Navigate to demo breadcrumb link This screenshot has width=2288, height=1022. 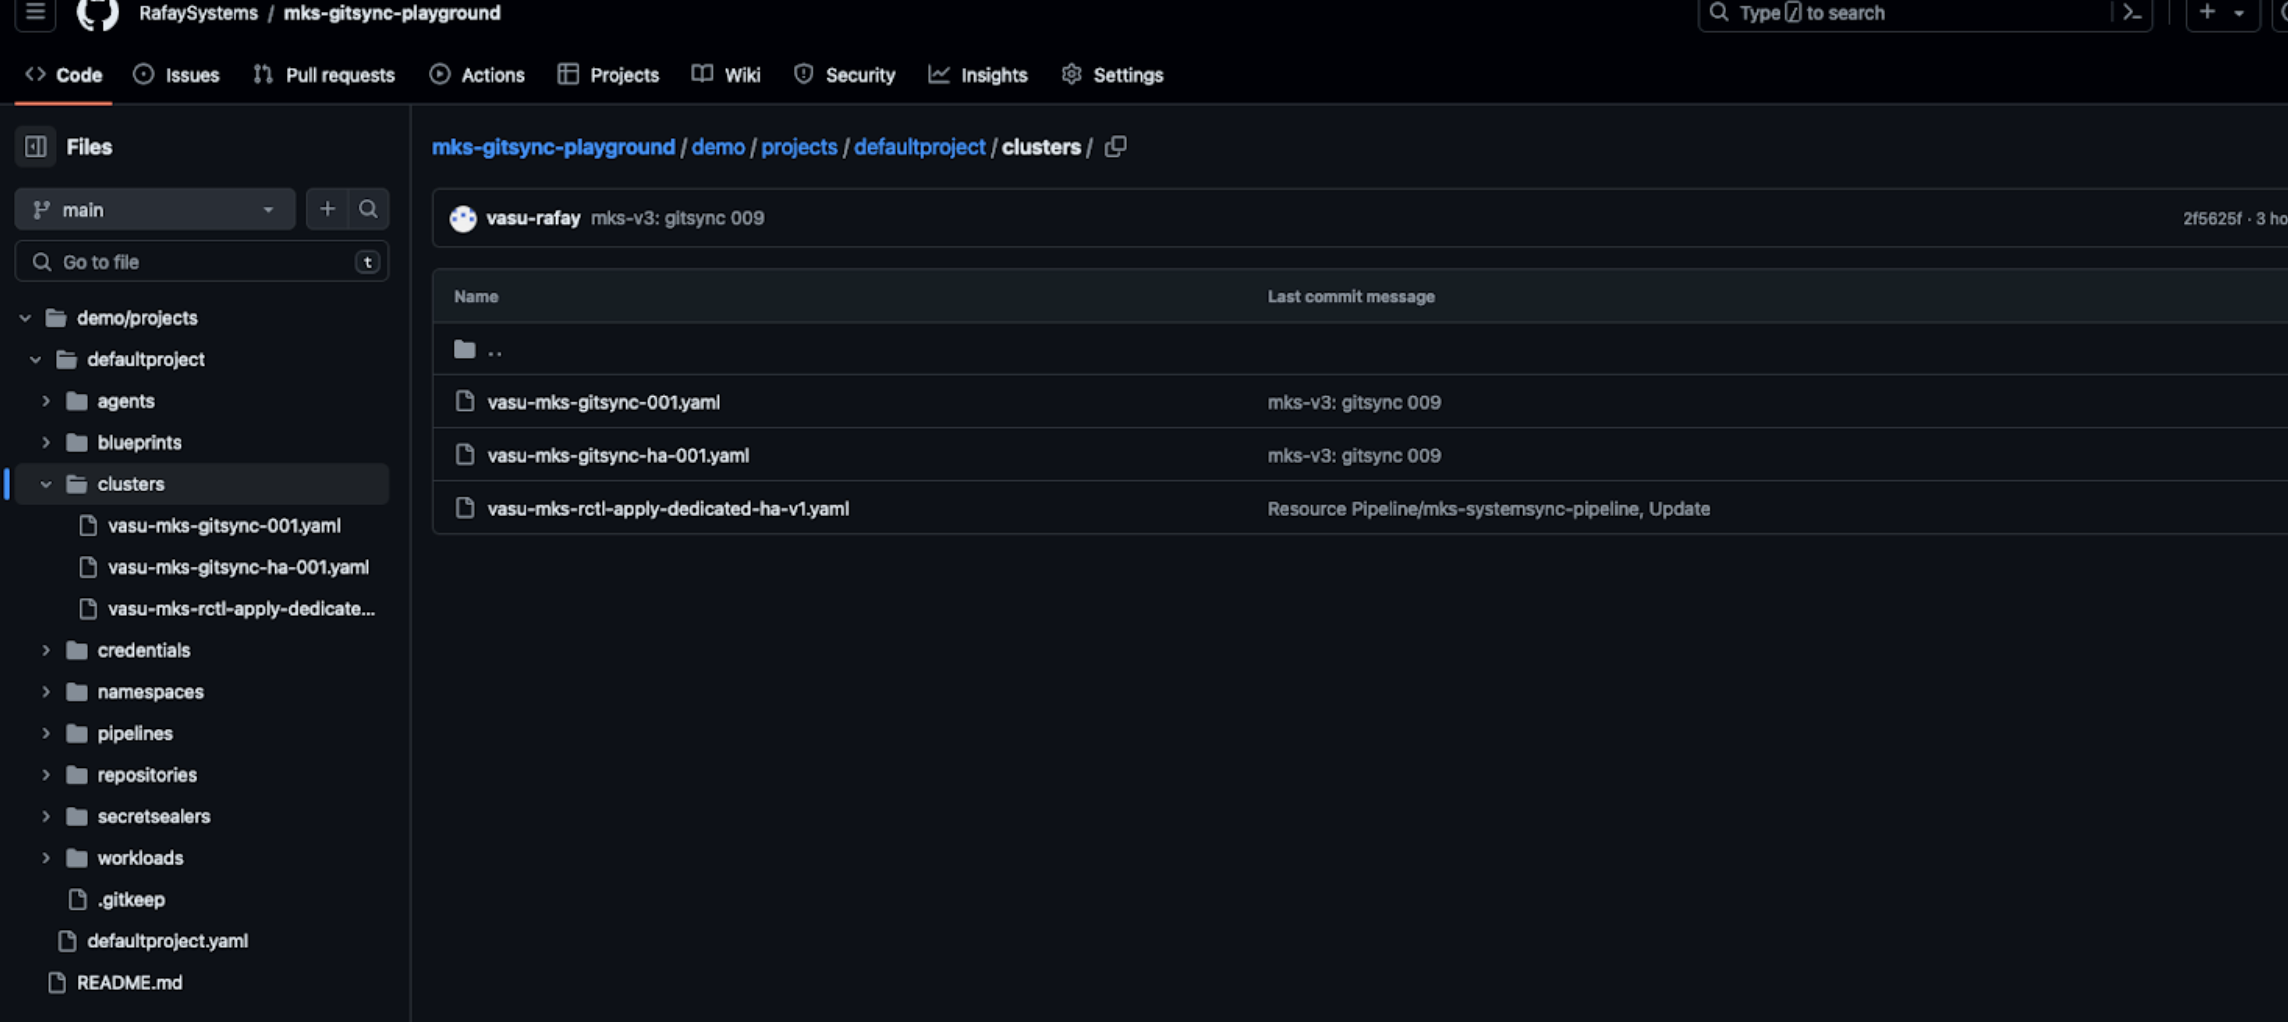(x=718, y=147)
